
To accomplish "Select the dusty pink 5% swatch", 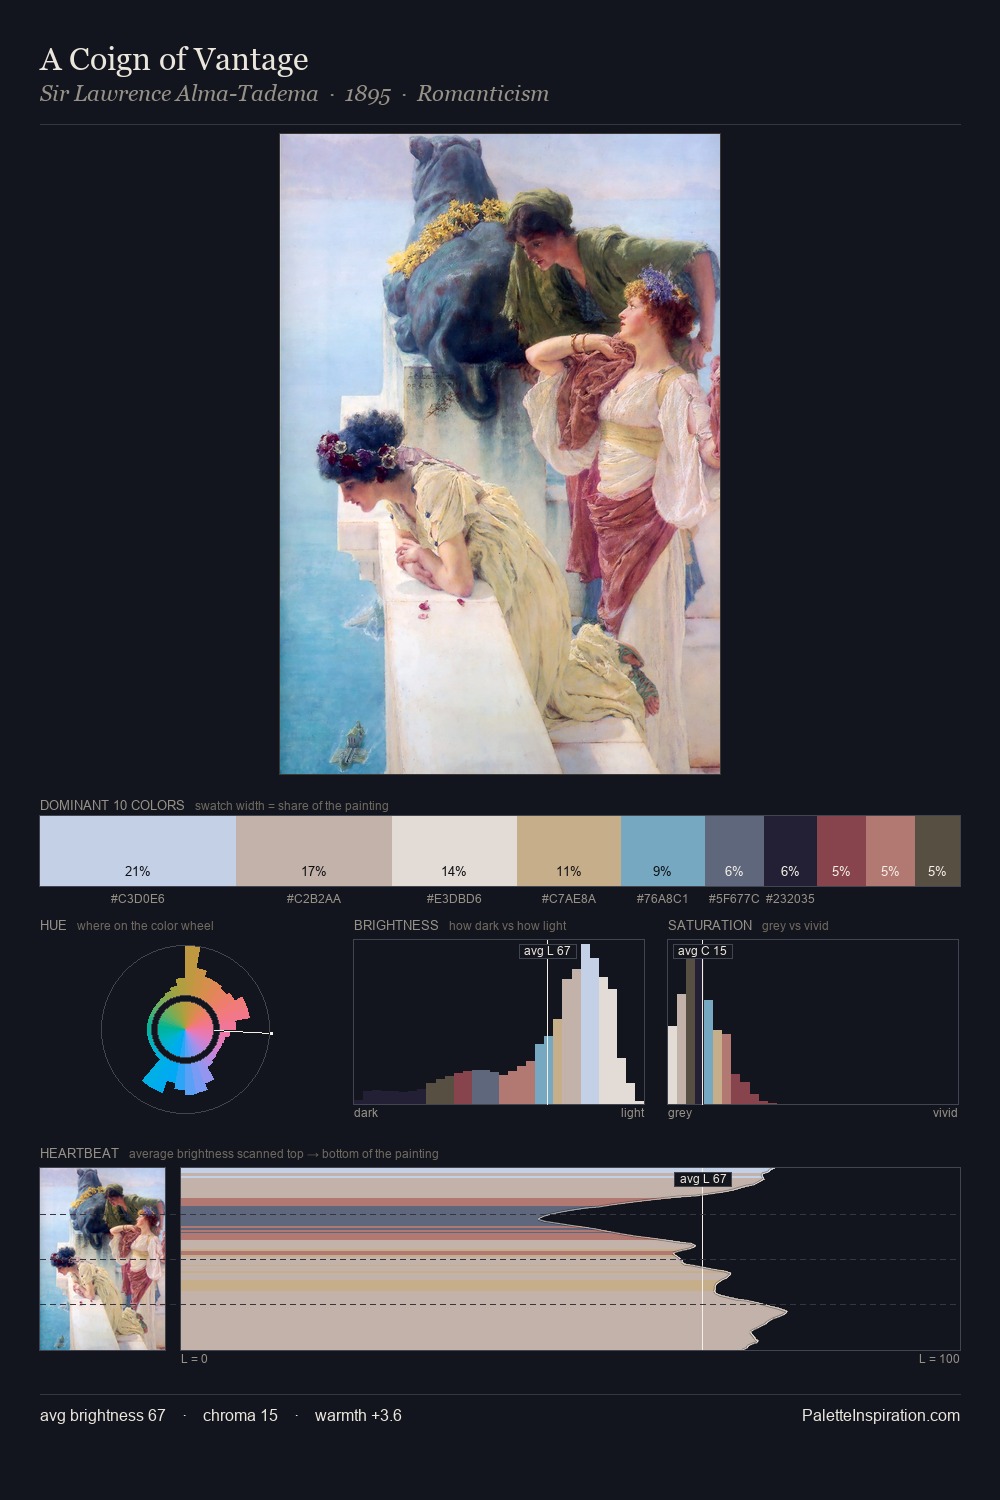I will click(x=890, y=851).
